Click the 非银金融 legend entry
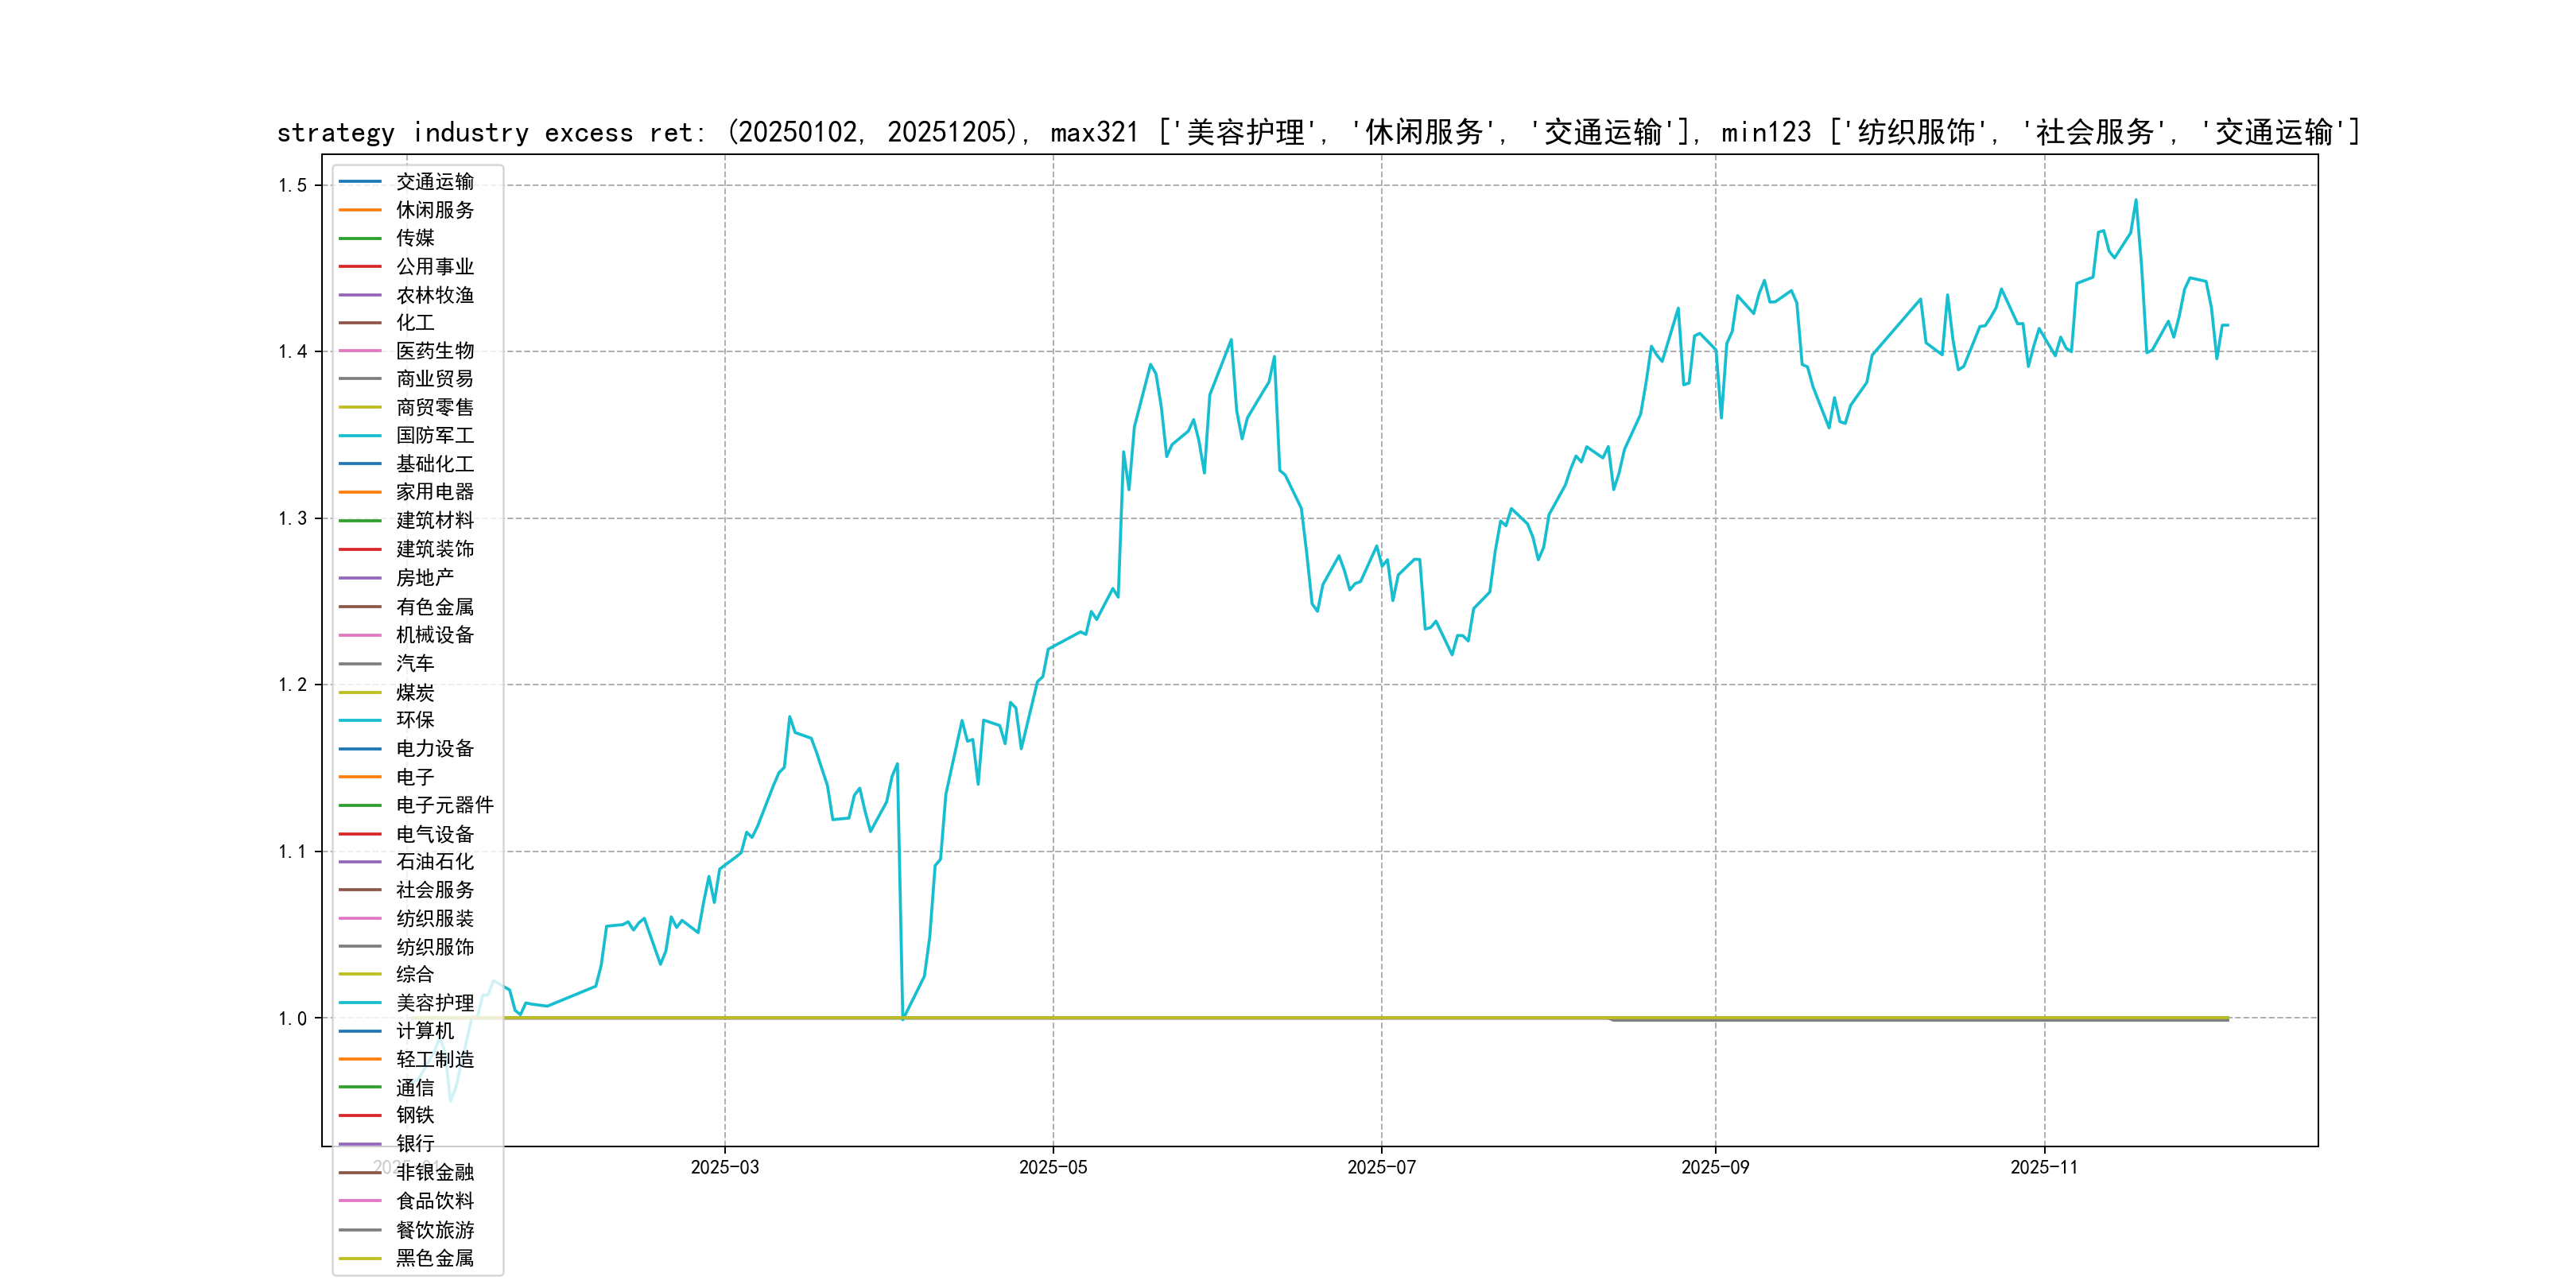 pos(434,1173)
